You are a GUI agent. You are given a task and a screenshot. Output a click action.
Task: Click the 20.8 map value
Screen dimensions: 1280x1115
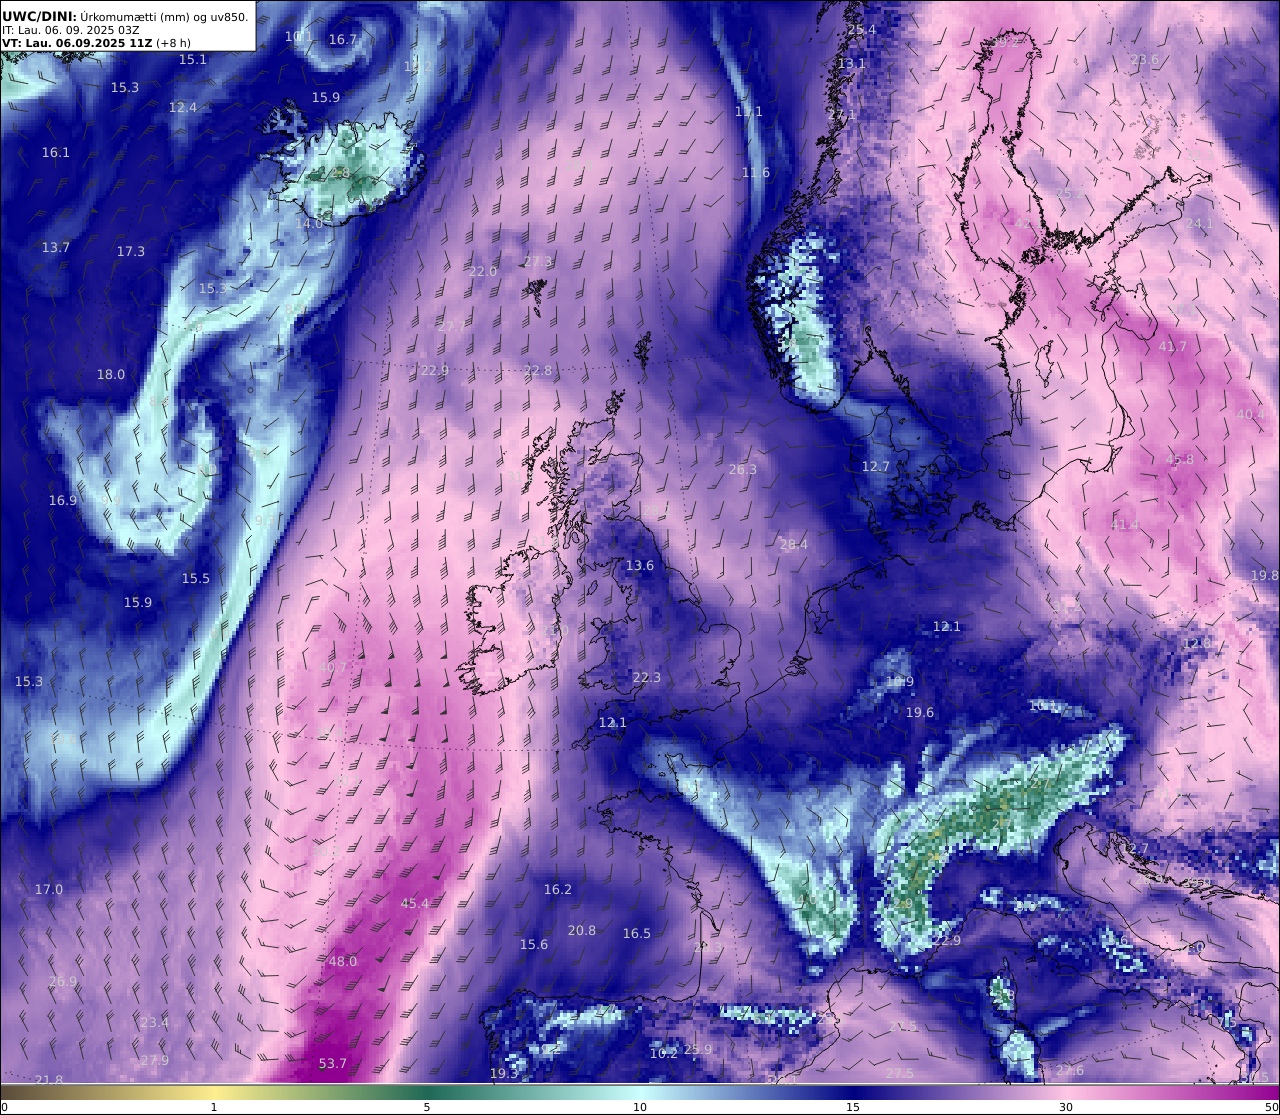click(x=582, y=930)
